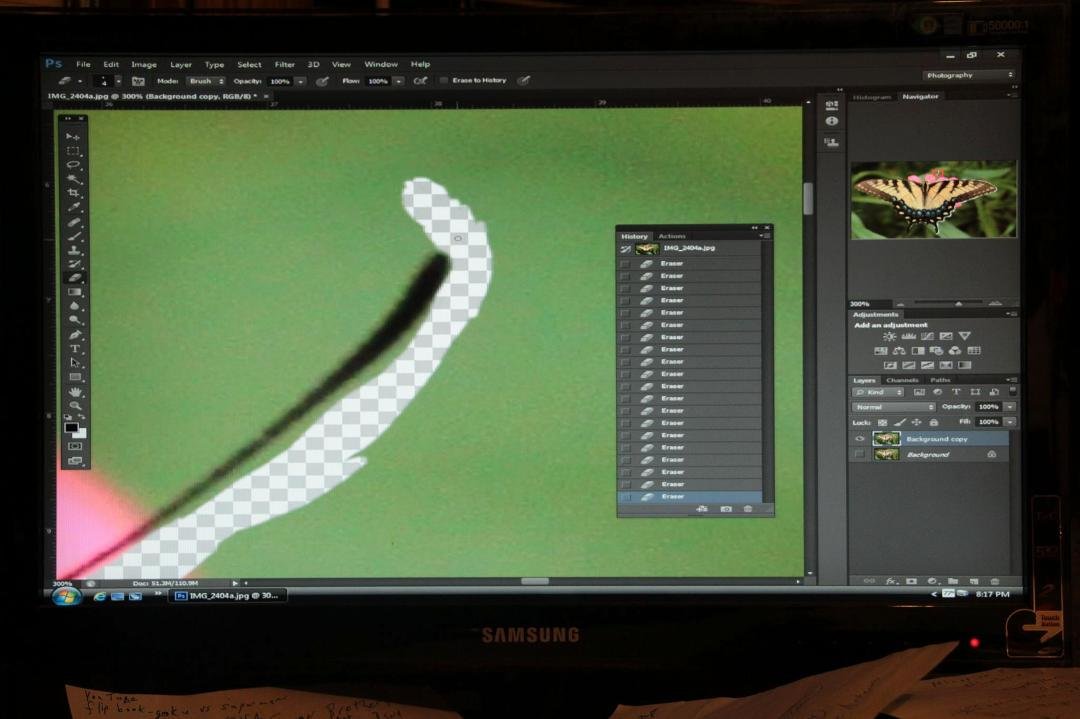Switch to the Histogram tab
1080x719 pixels.
872,97
